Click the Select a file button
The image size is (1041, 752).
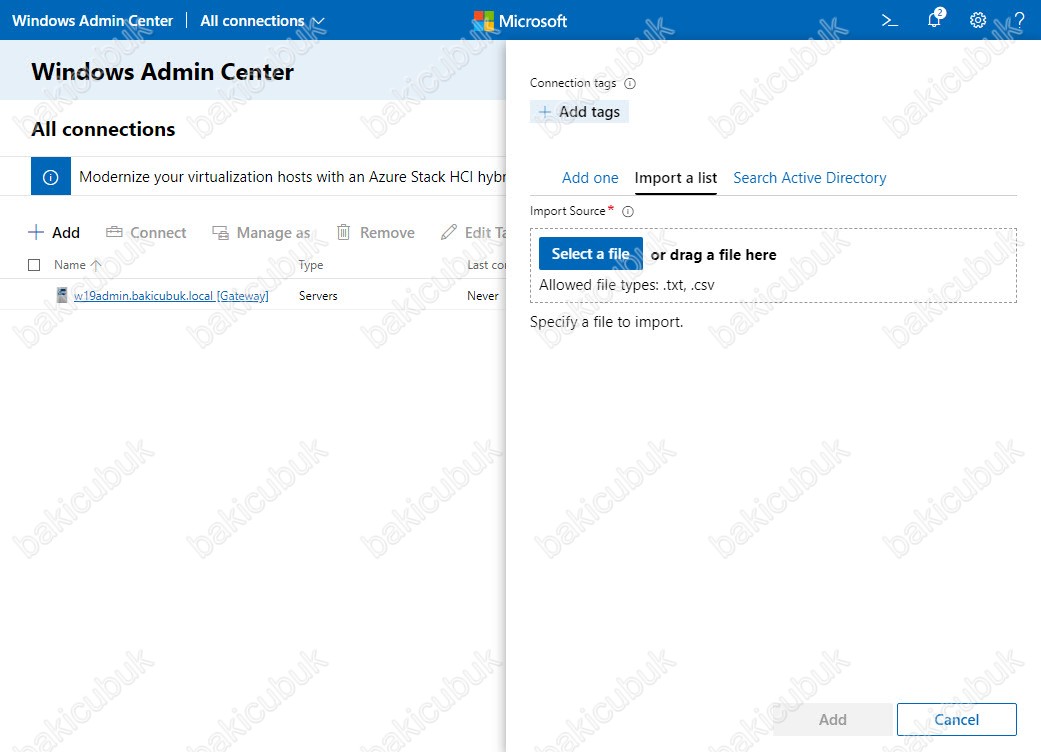click(590, 254)
